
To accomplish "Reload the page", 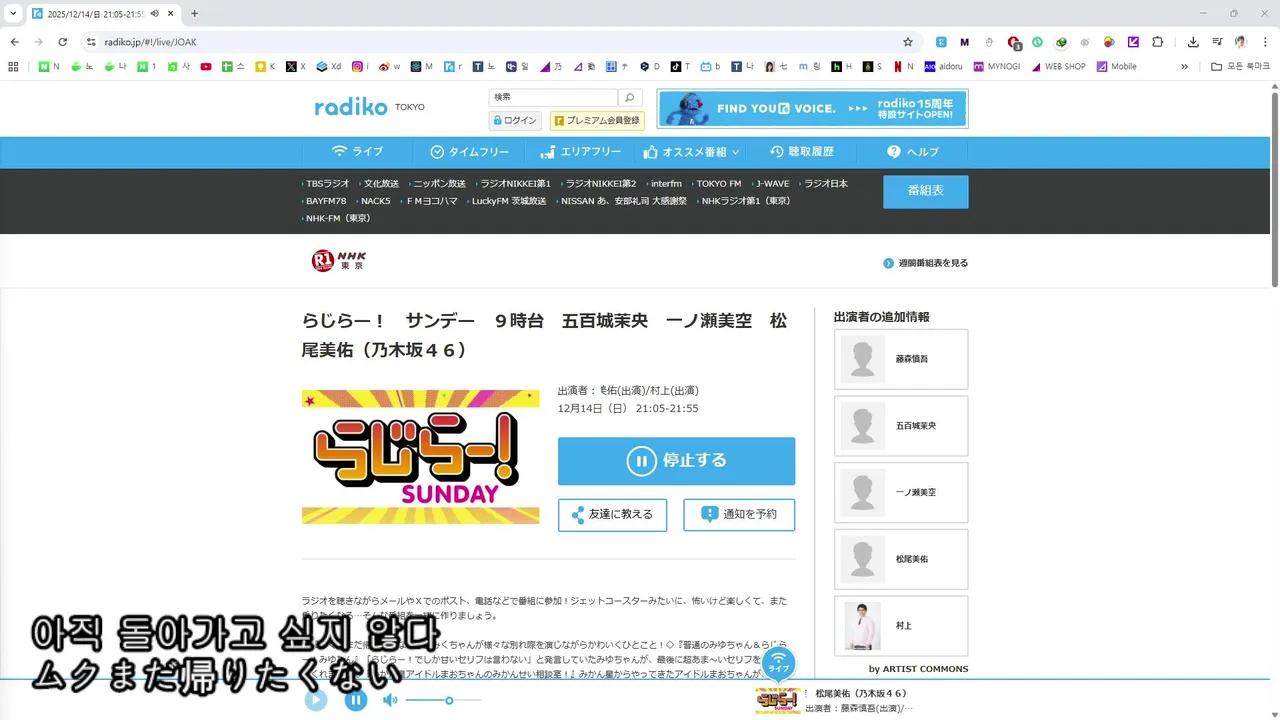I will tap(62, 42).
